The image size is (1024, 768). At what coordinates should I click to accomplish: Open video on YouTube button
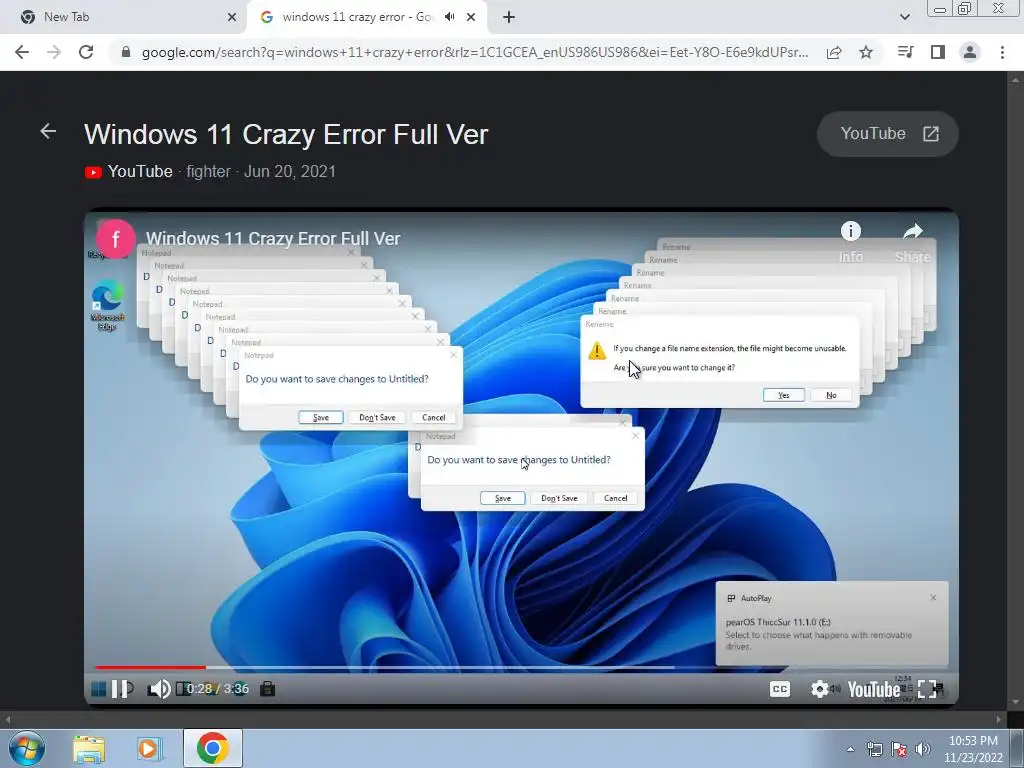click(x=888, y=134)
